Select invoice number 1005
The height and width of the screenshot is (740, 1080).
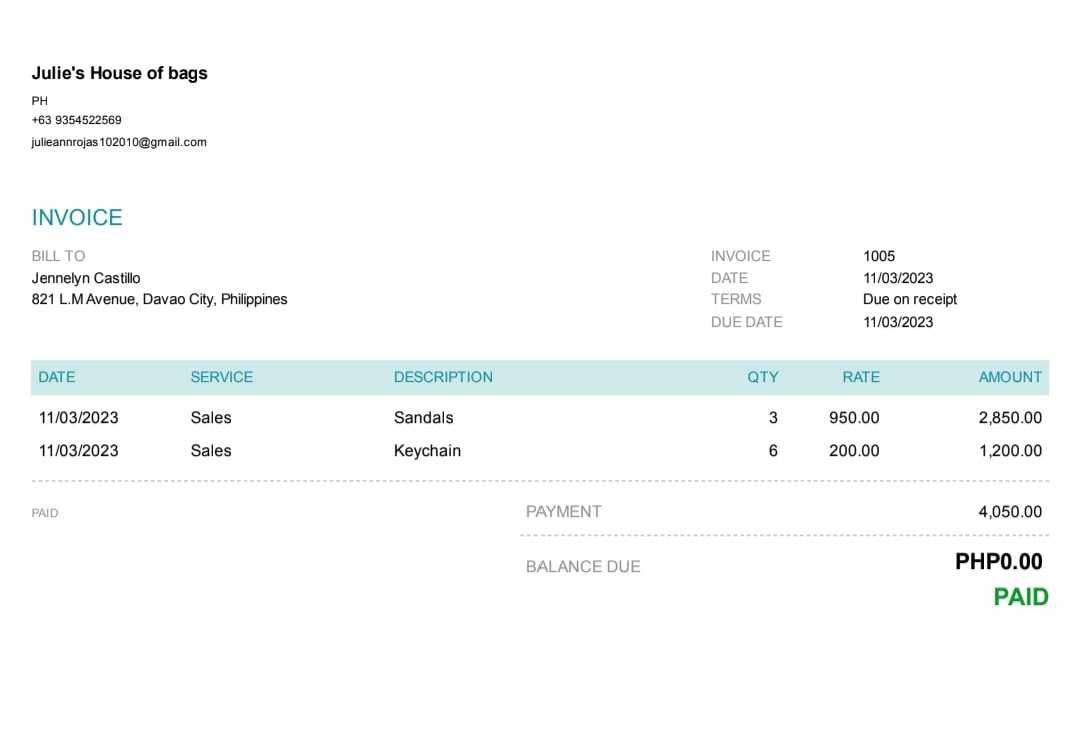[879, 256]
